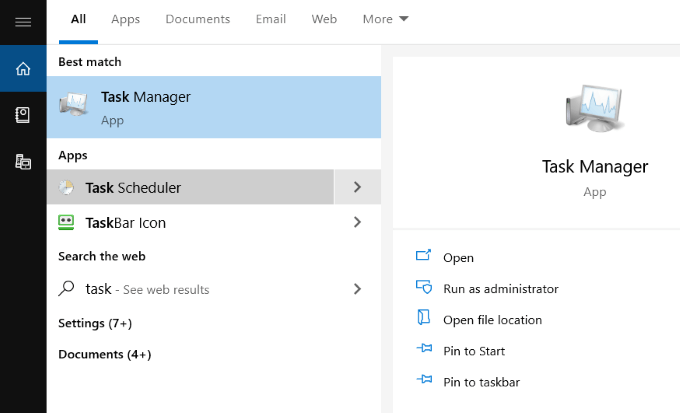Switch to the Documents tab
Screen dimensions: 680x413
197,19
